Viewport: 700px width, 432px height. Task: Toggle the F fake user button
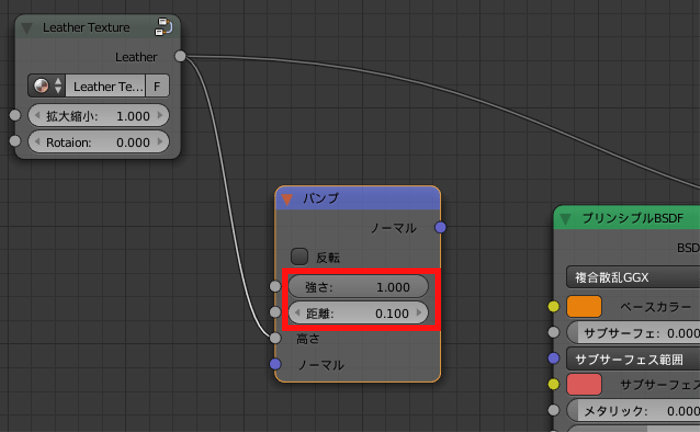tap(157, 86)
